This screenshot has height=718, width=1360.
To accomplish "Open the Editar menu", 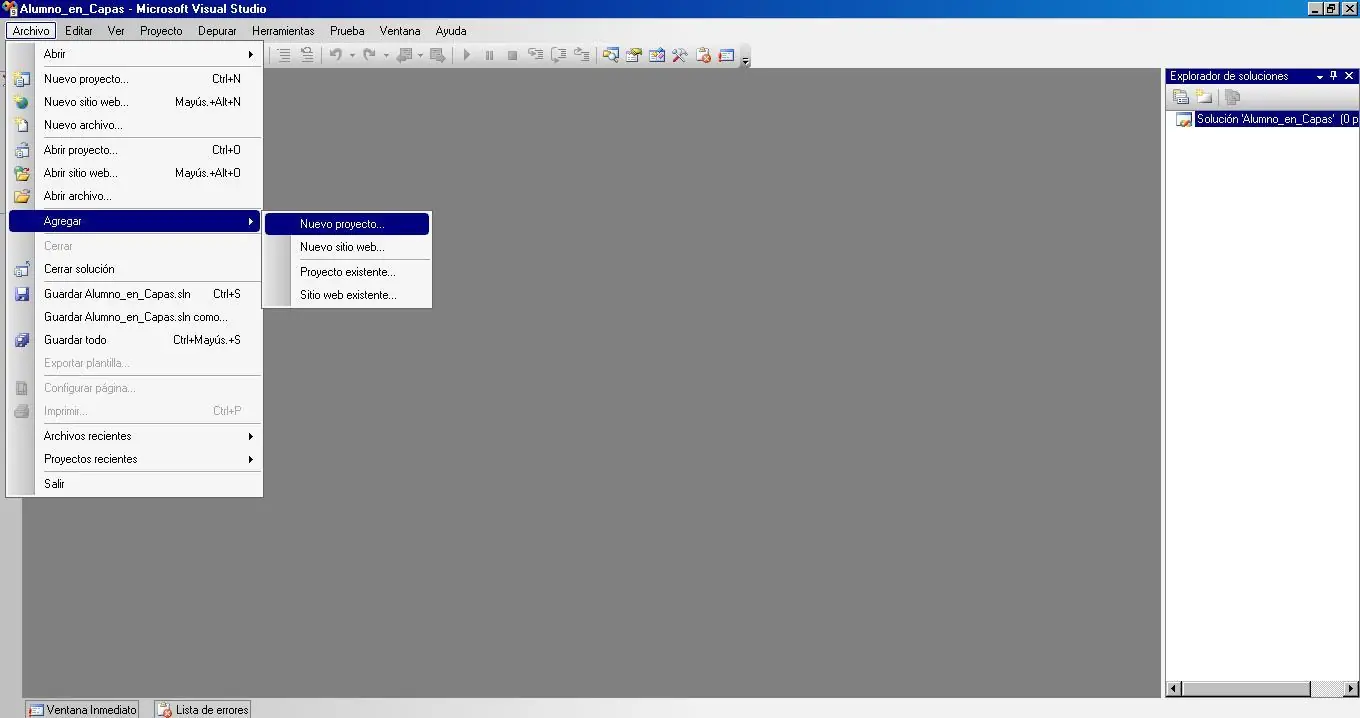I will coord(79,31).
